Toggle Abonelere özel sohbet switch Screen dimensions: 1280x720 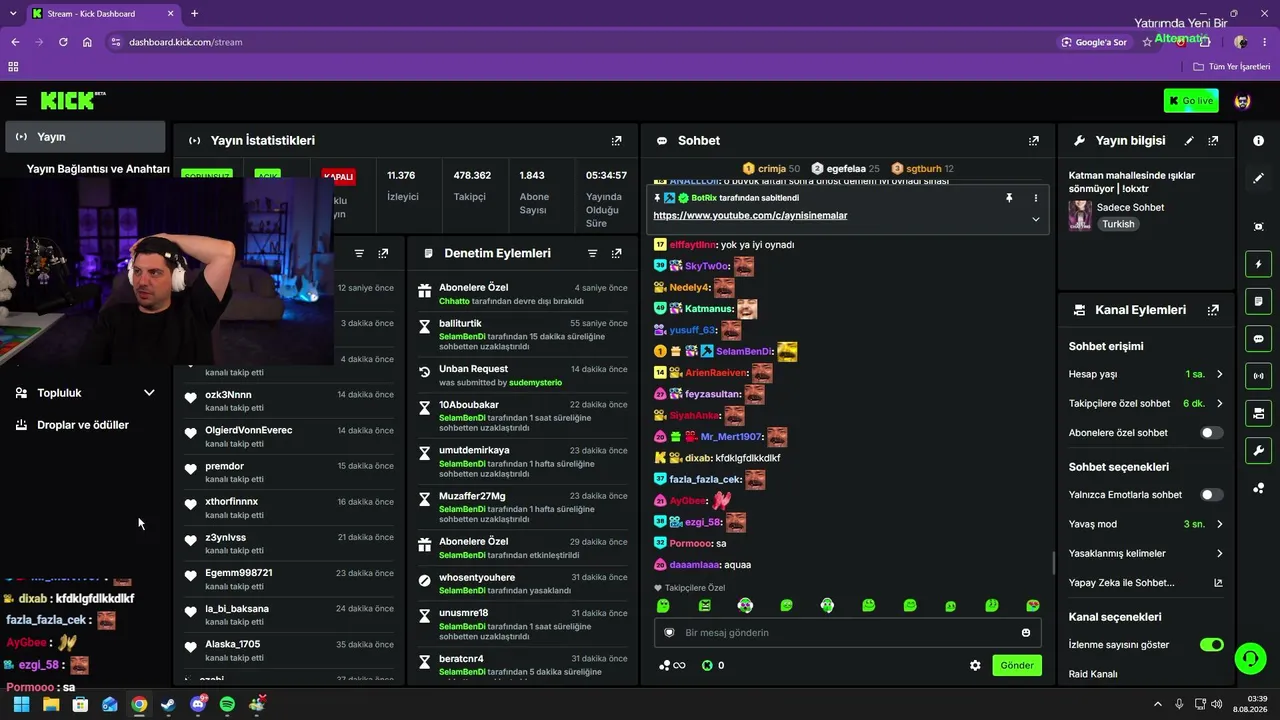pos(1212,433)
